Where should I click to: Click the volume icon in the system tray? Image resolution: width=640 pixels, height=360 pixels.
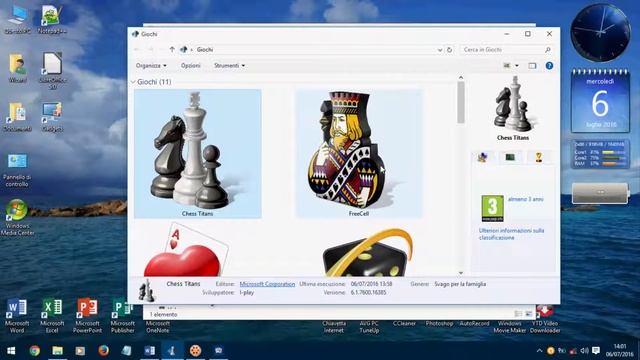tap(584, 351)
